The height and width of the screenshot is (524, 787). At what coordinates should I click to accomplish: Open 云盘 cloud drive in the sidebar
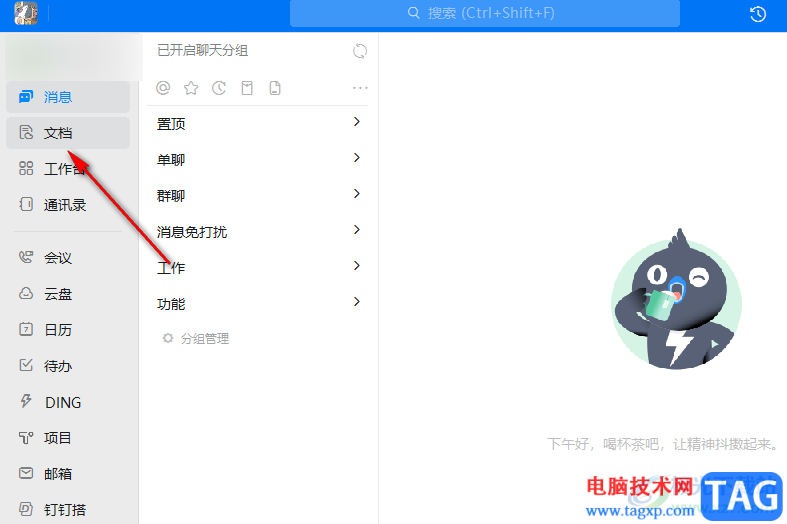coord(68,294)
